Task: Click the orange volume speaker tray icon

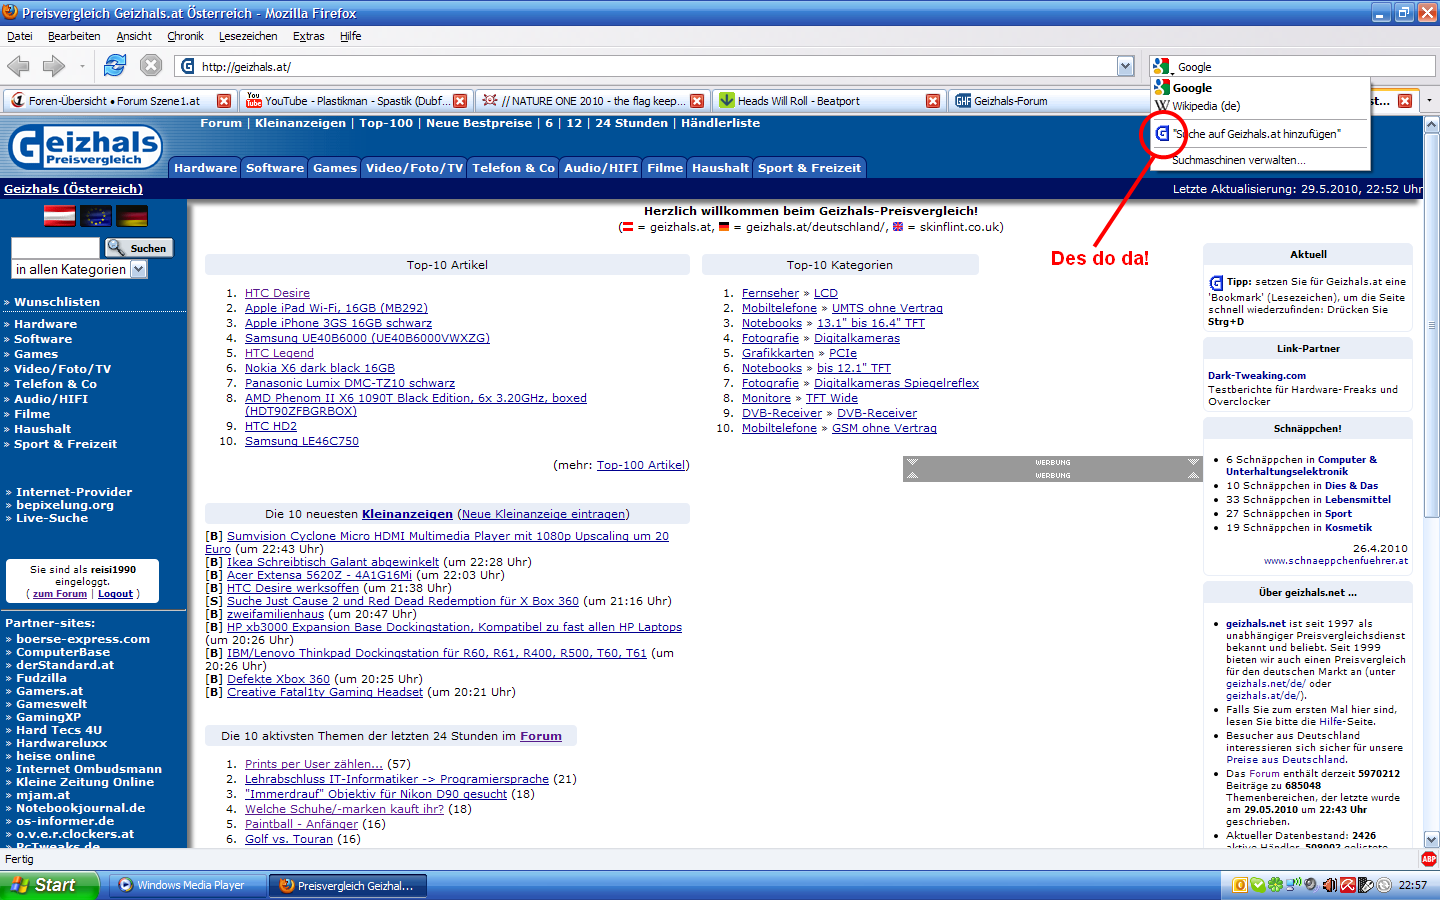Action: [1330, 885]
